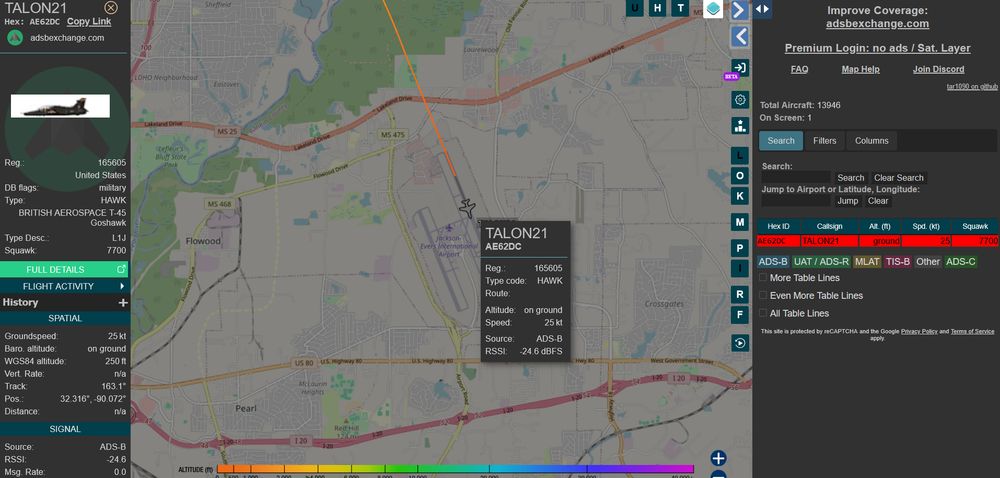Toggle the T tracks button
This screenshot has width=1000, height=478.
pyautogui.click(x=680, y=8)
